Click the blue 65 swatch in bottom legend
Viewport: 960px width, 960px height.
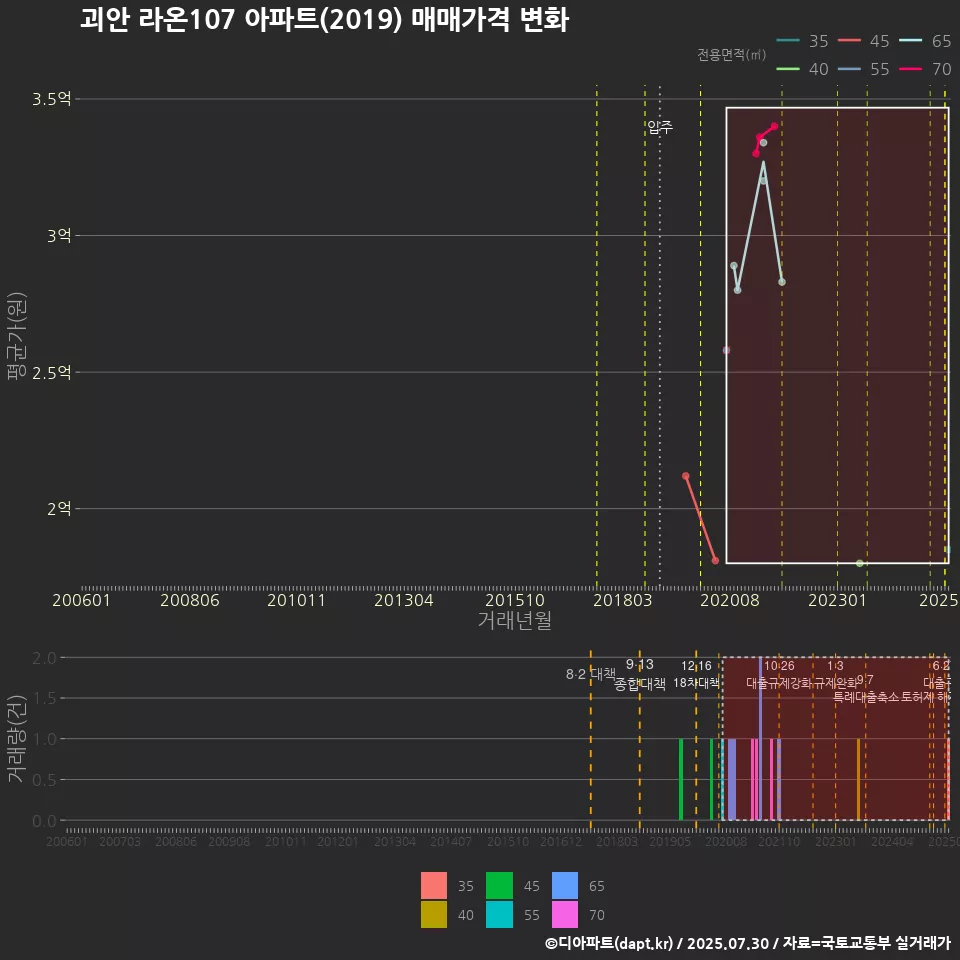pos(564,885)
